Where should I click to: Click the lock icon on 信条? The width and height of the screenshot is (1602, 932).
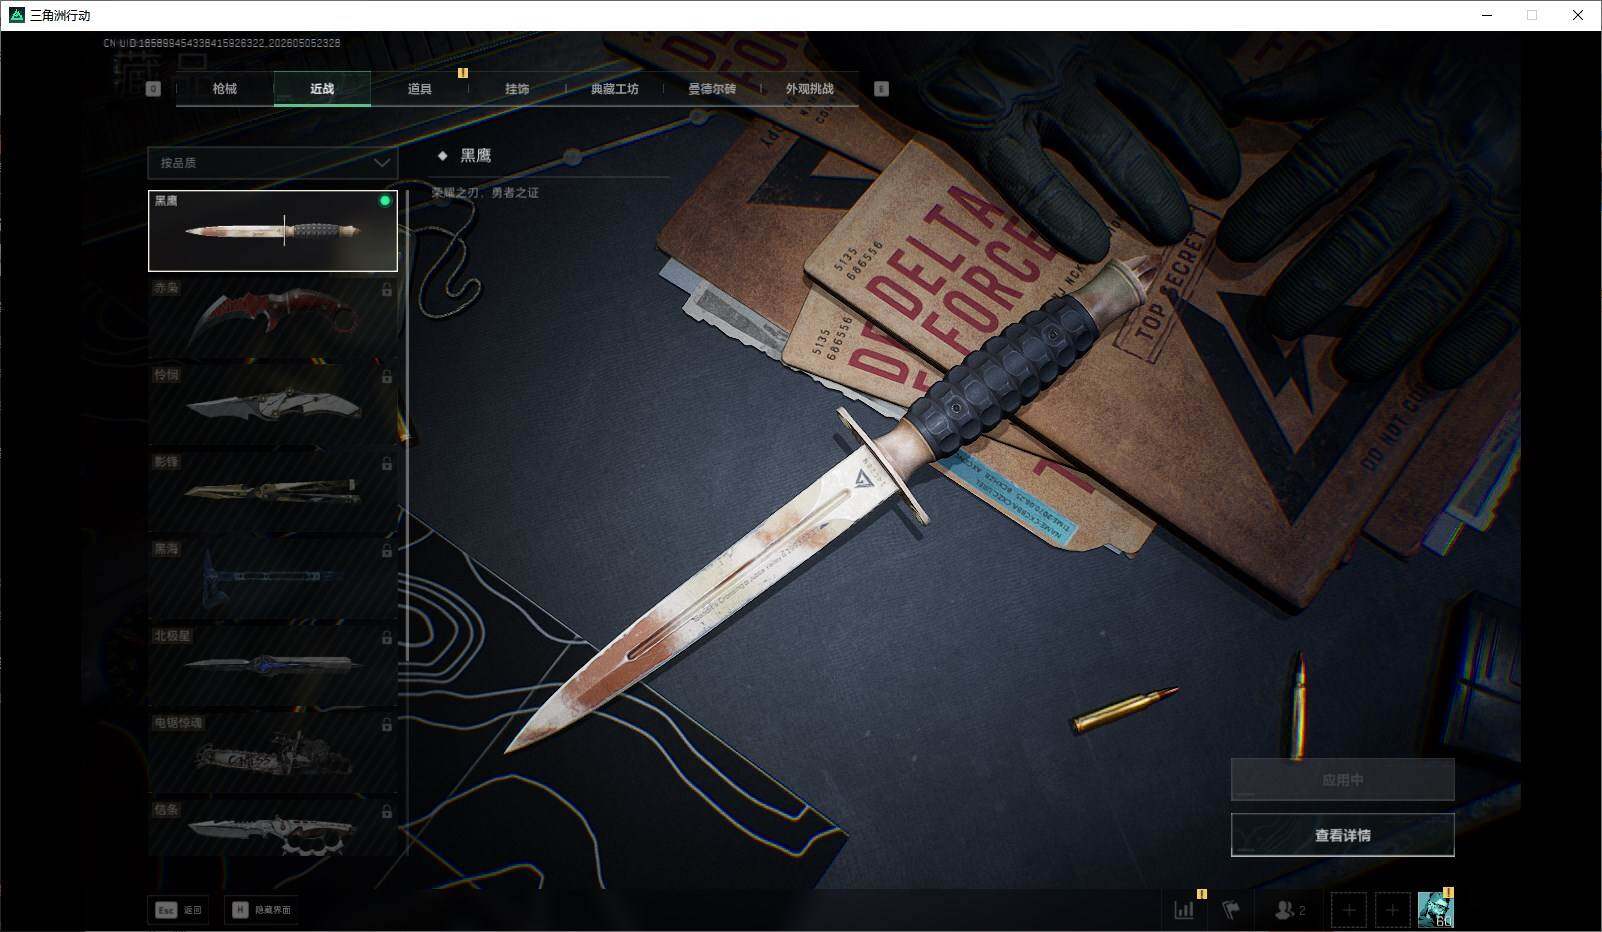pyautogui.click(x=386, y=812)
